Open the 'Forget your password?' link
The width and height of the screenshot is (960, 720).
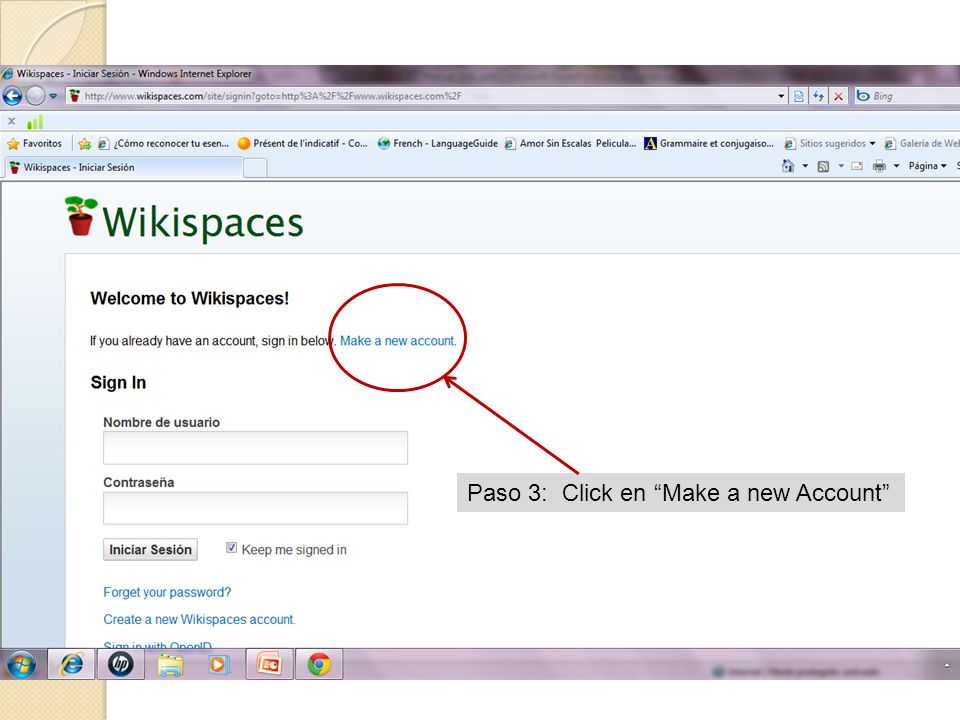pyautogui.click(x=167, y=592)
